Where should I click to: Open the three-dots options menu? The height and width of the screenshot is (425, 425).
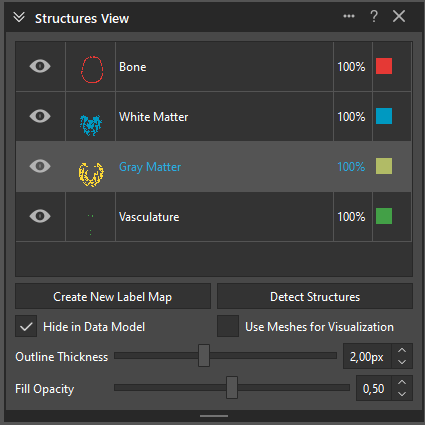tap(349, 16)
